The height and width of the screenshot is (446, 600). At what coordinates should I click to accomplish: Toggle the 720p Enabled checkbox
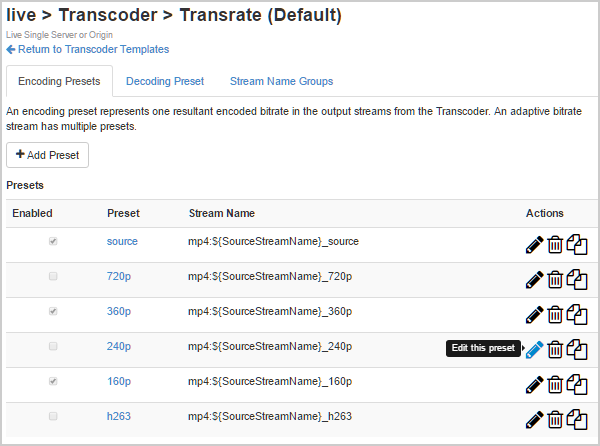pyautogui.click(x=53, y=276)
